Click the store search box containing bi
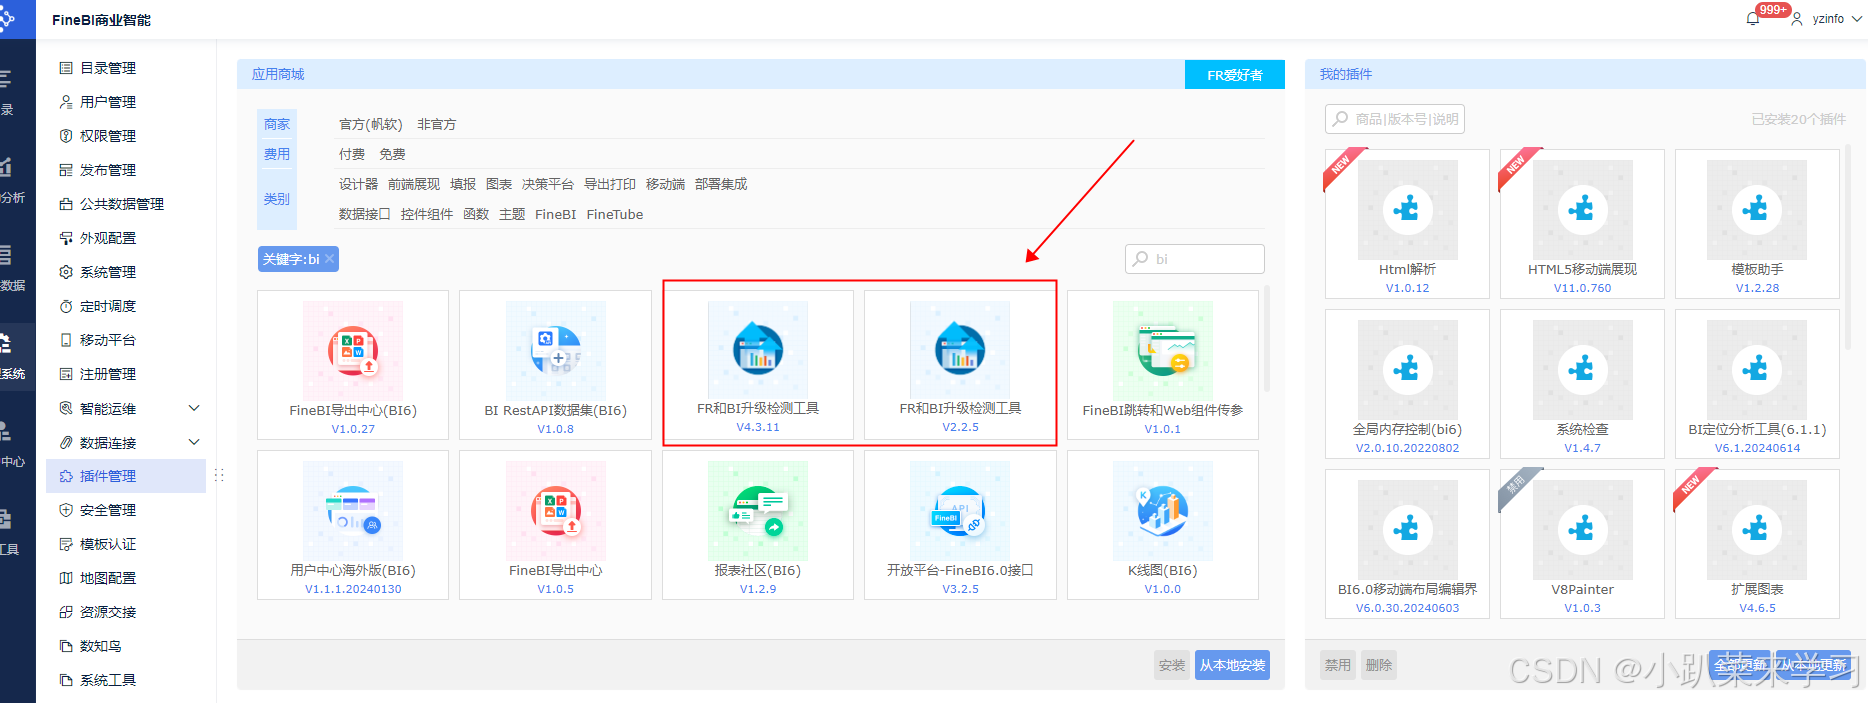This screenshot has height=703, width=1868. (1195, 259)
